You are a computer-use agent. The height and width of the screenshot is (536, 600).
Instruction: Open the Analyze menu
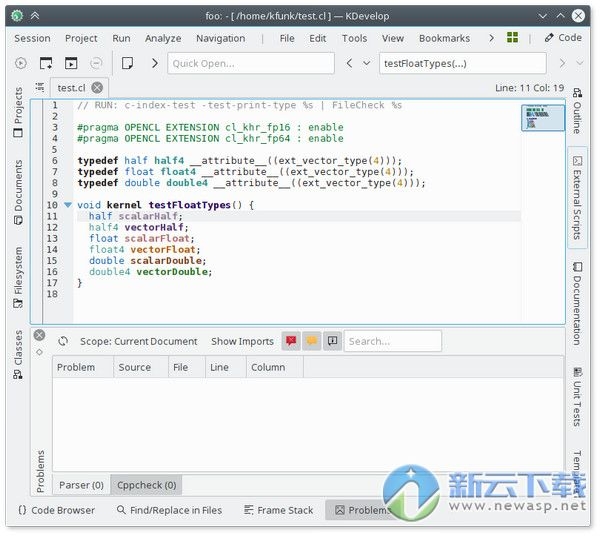point(163,38)
